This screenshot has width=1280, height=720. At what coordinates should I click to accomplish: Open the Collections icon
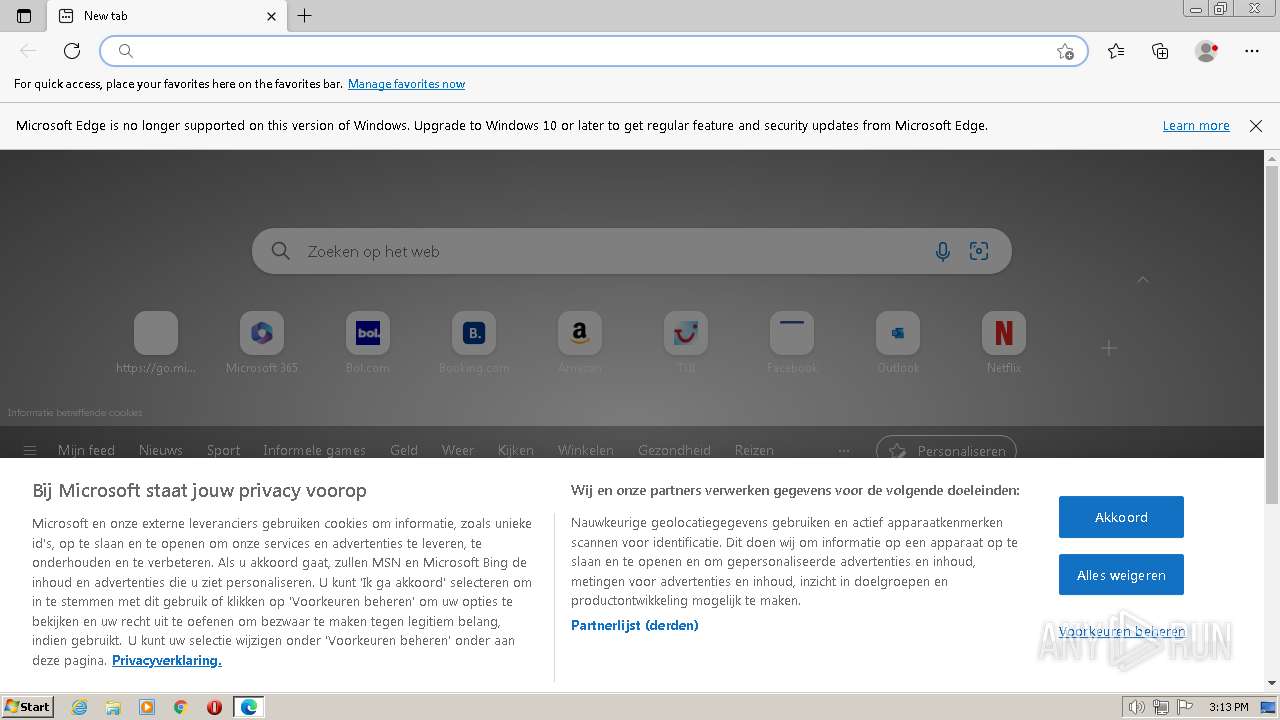coord(1160,51)
